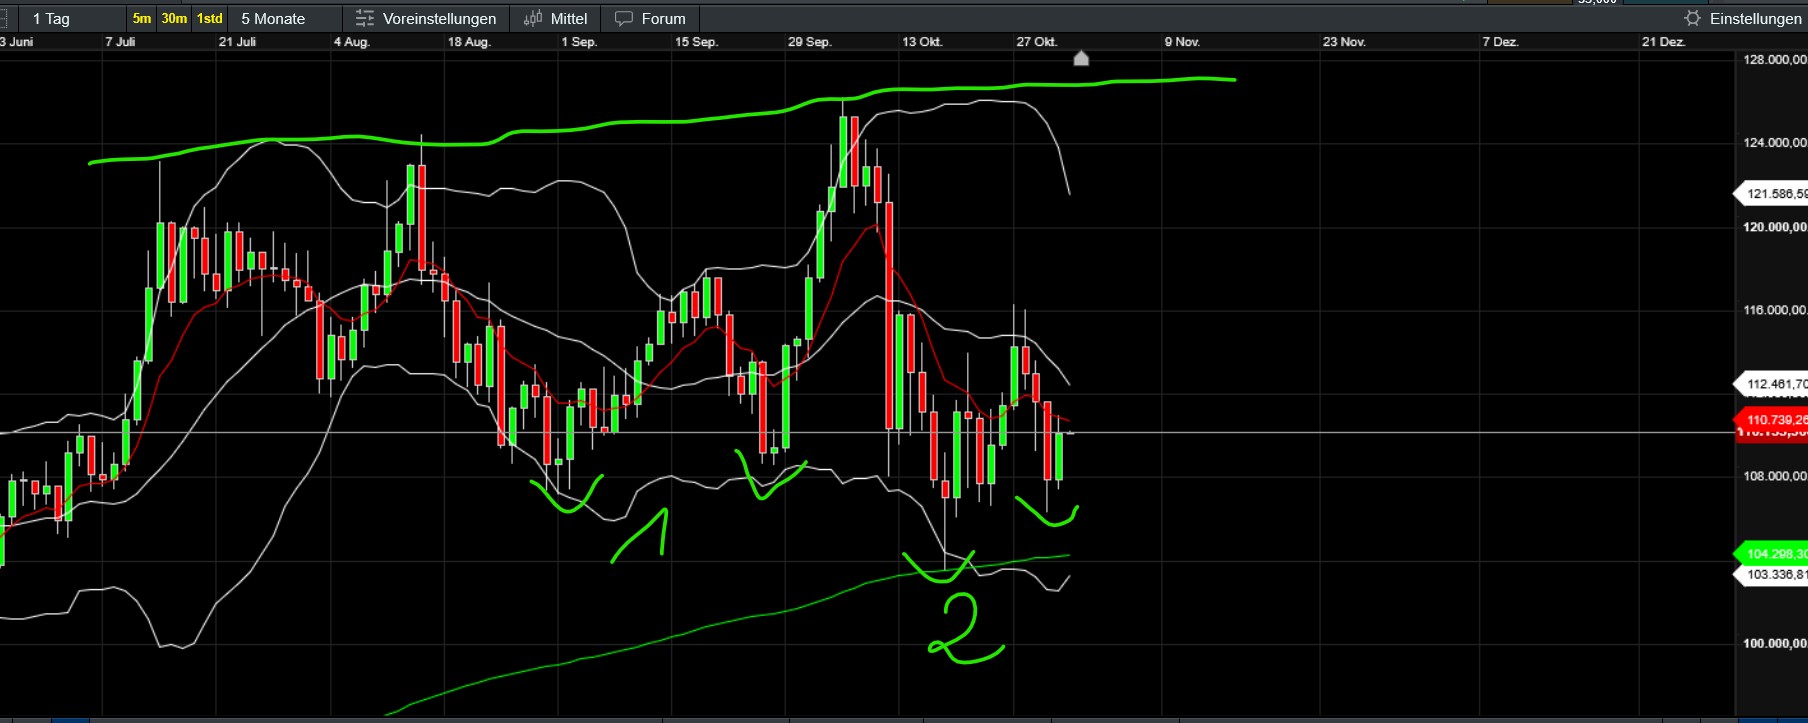Switch to the 5m interval

pyautogui.click(x=142, y=19)
